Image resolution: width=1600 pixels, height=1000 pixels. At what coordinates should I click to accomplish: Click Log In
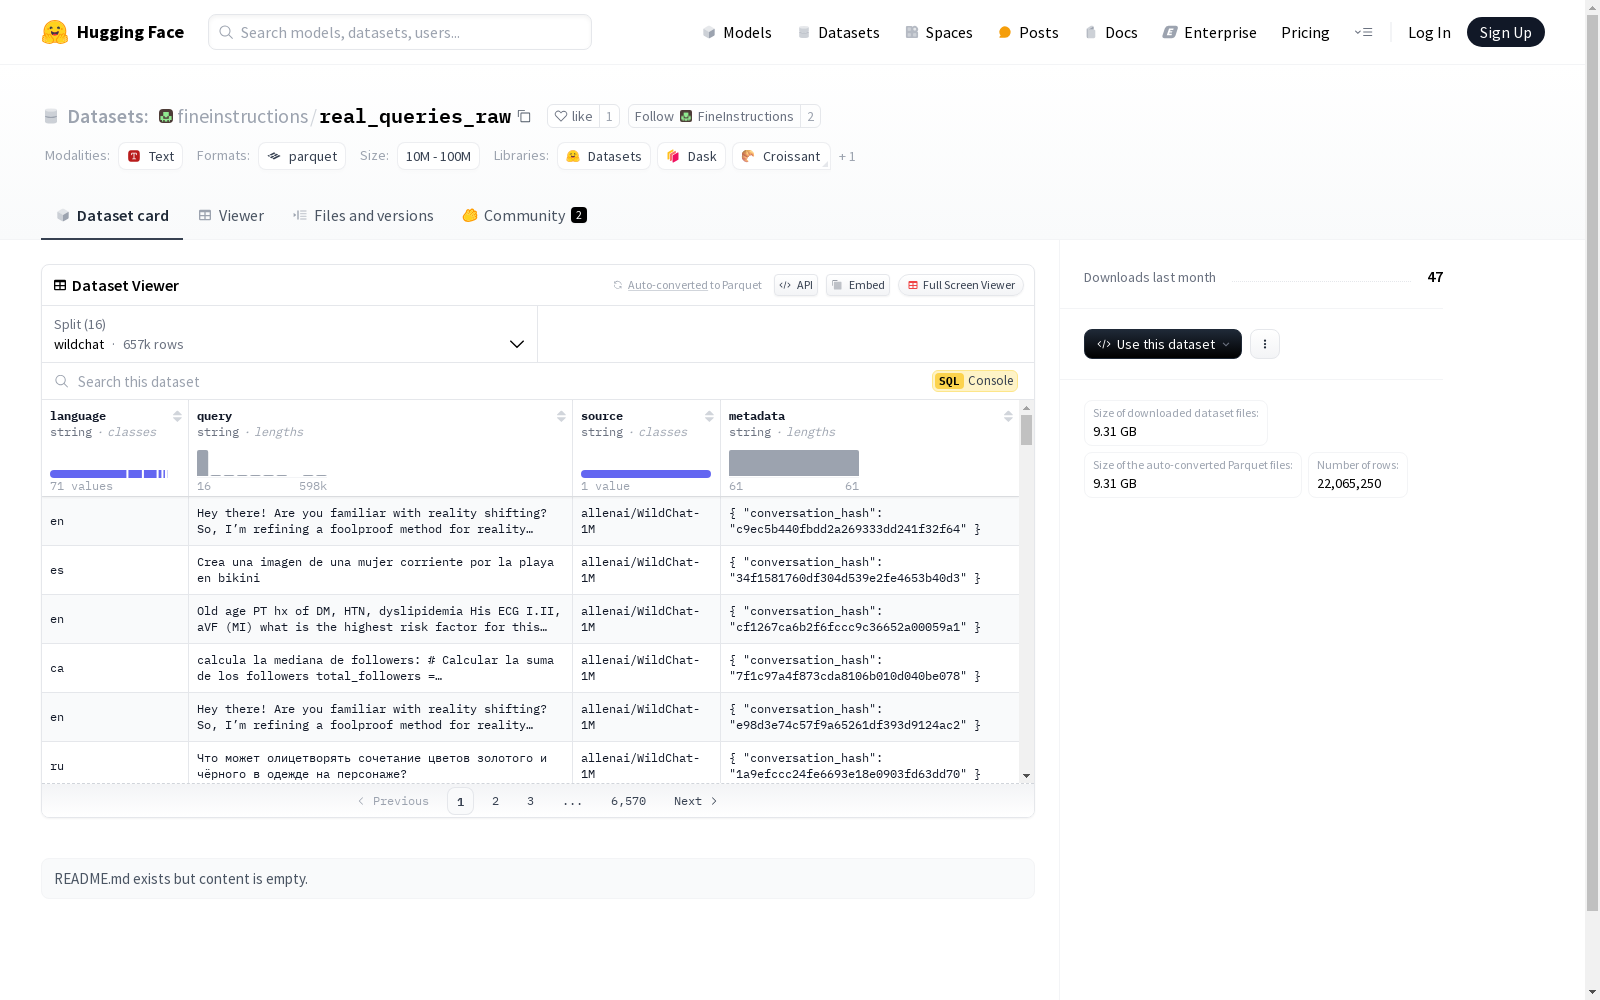coord(1429,32)
